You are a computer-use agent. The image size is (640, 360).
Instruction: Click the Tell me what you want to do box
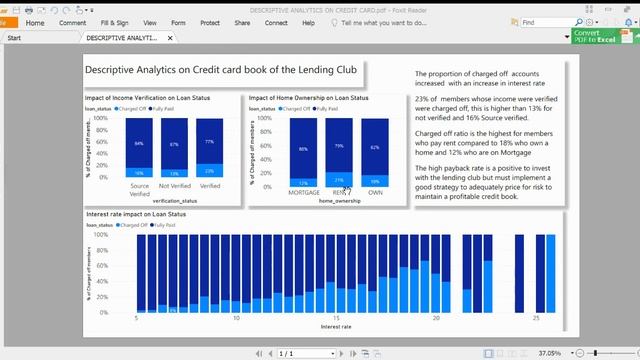click(x=384, y=23)
